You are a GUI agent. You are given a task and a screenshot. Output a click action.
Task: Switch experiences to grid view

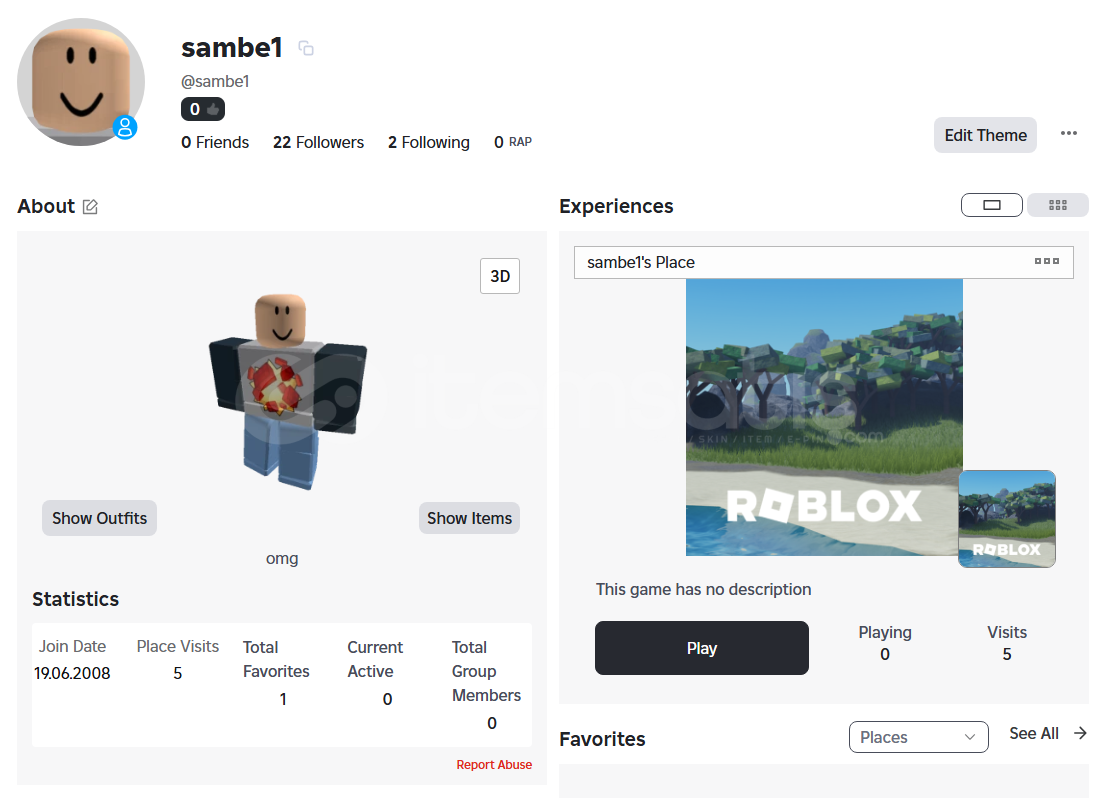point(1058,205)
